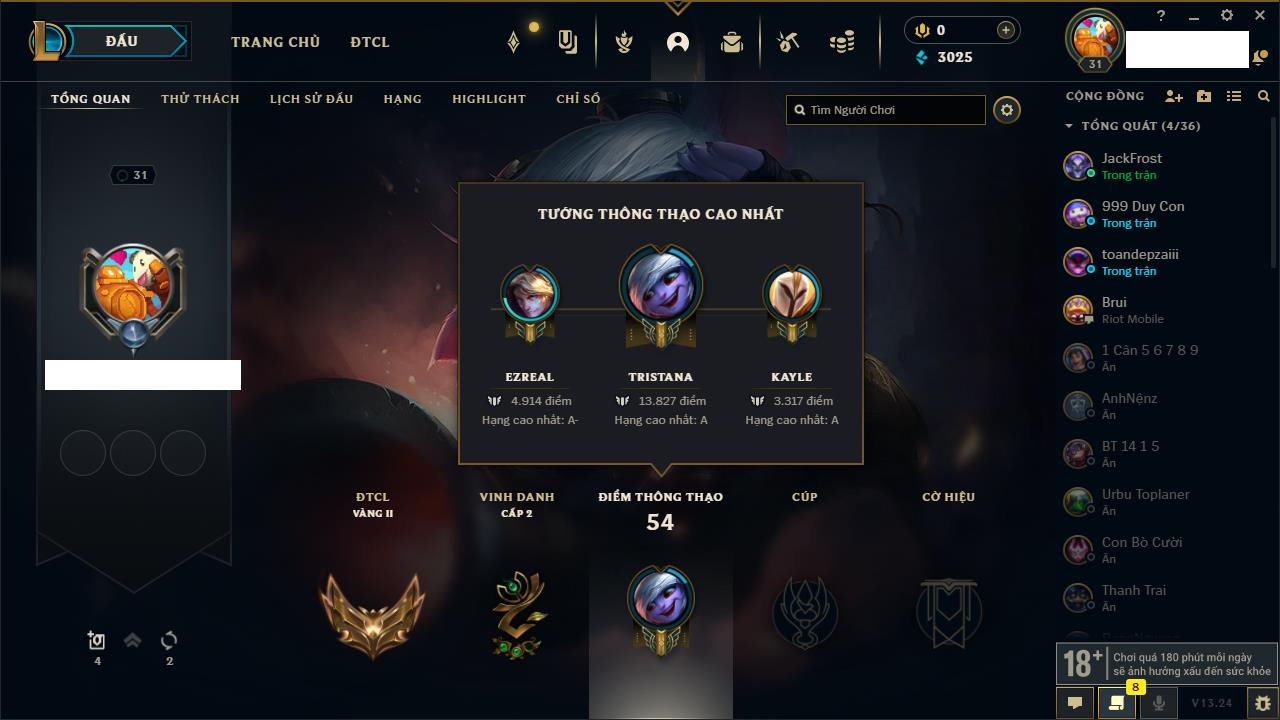Open the Clash trophy icon in top bar
The width and height of the screenshot is (1280, 720).
[624, 42]
